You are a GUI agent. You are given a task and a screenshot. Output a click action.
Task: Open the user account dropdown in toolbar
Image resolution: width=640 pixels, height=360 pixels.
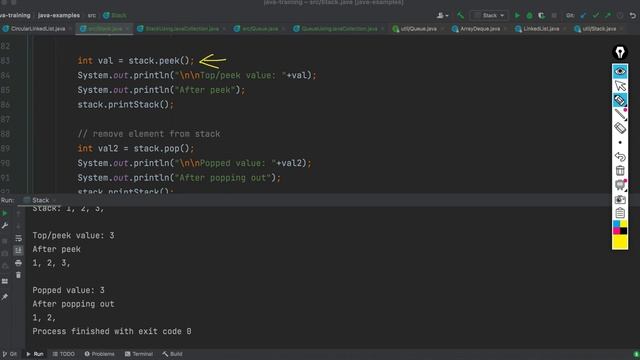click(442, 16)
